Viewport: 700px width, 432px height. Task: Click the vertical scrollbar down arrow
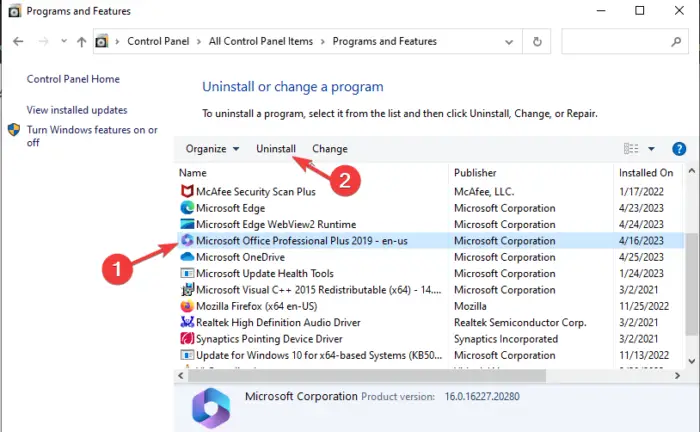pyautogui.click(x=692, y=361)
